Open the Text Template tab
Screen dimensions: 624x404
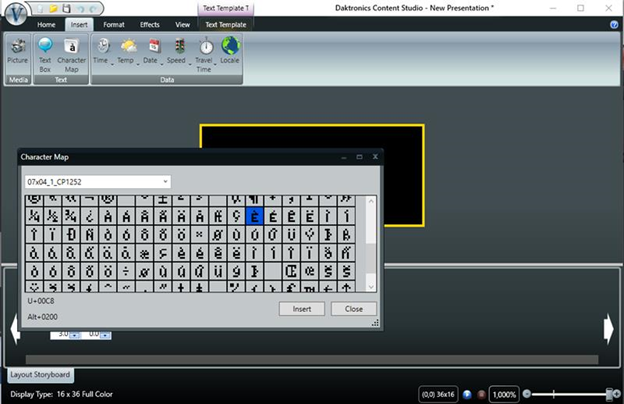pos(226,25)
